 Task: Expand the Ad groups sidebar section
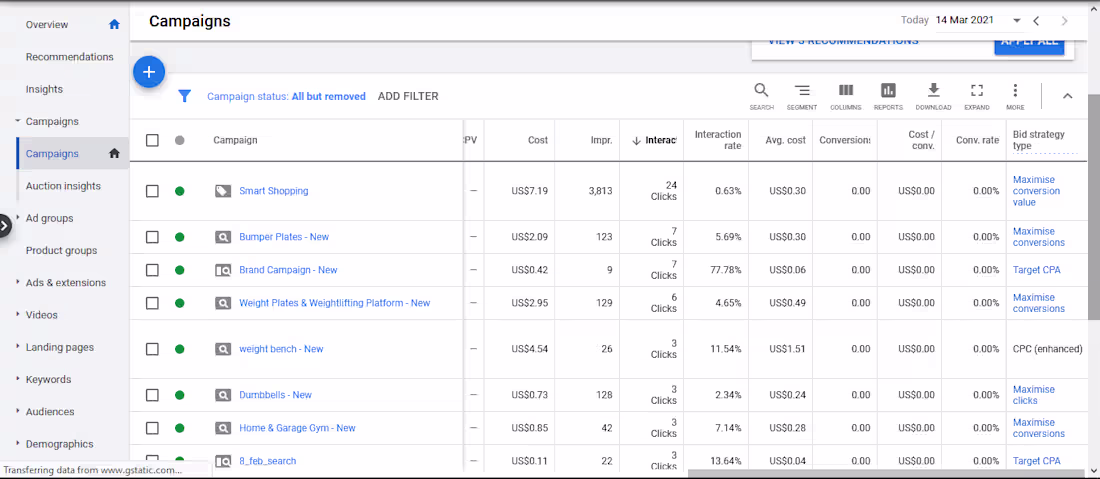[49, 218]
